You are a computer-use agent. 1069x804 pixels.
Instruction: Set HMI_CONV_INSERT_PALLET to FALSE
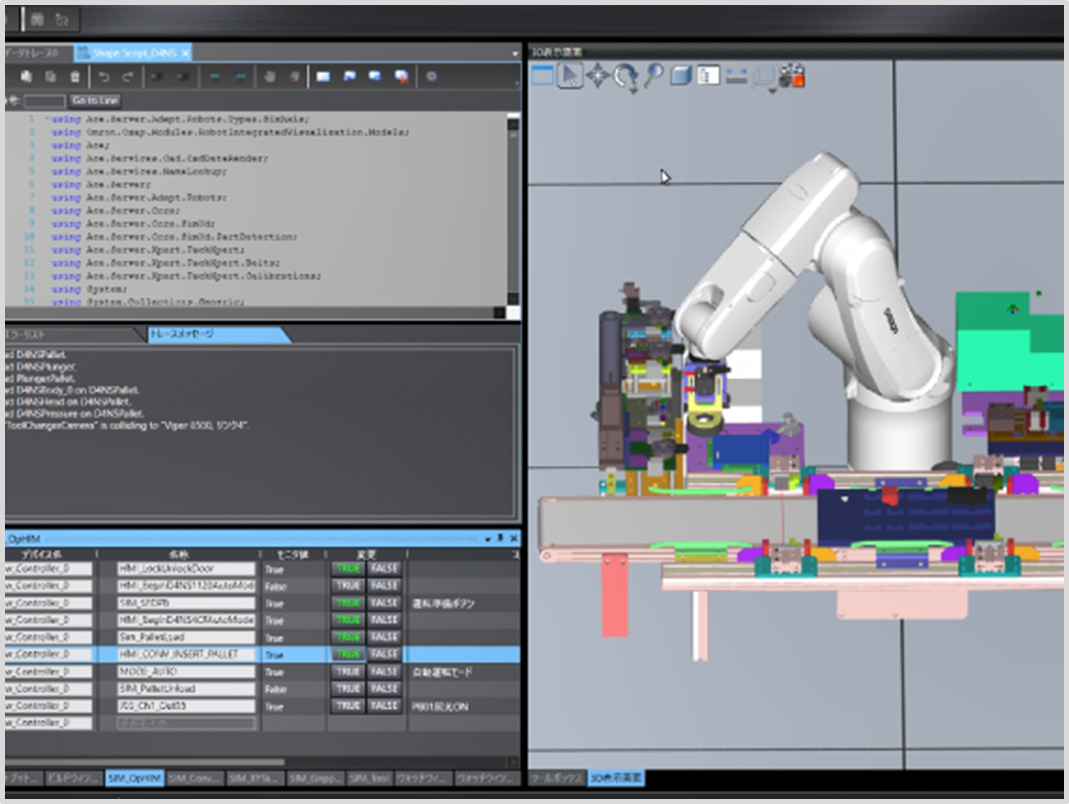384,654
